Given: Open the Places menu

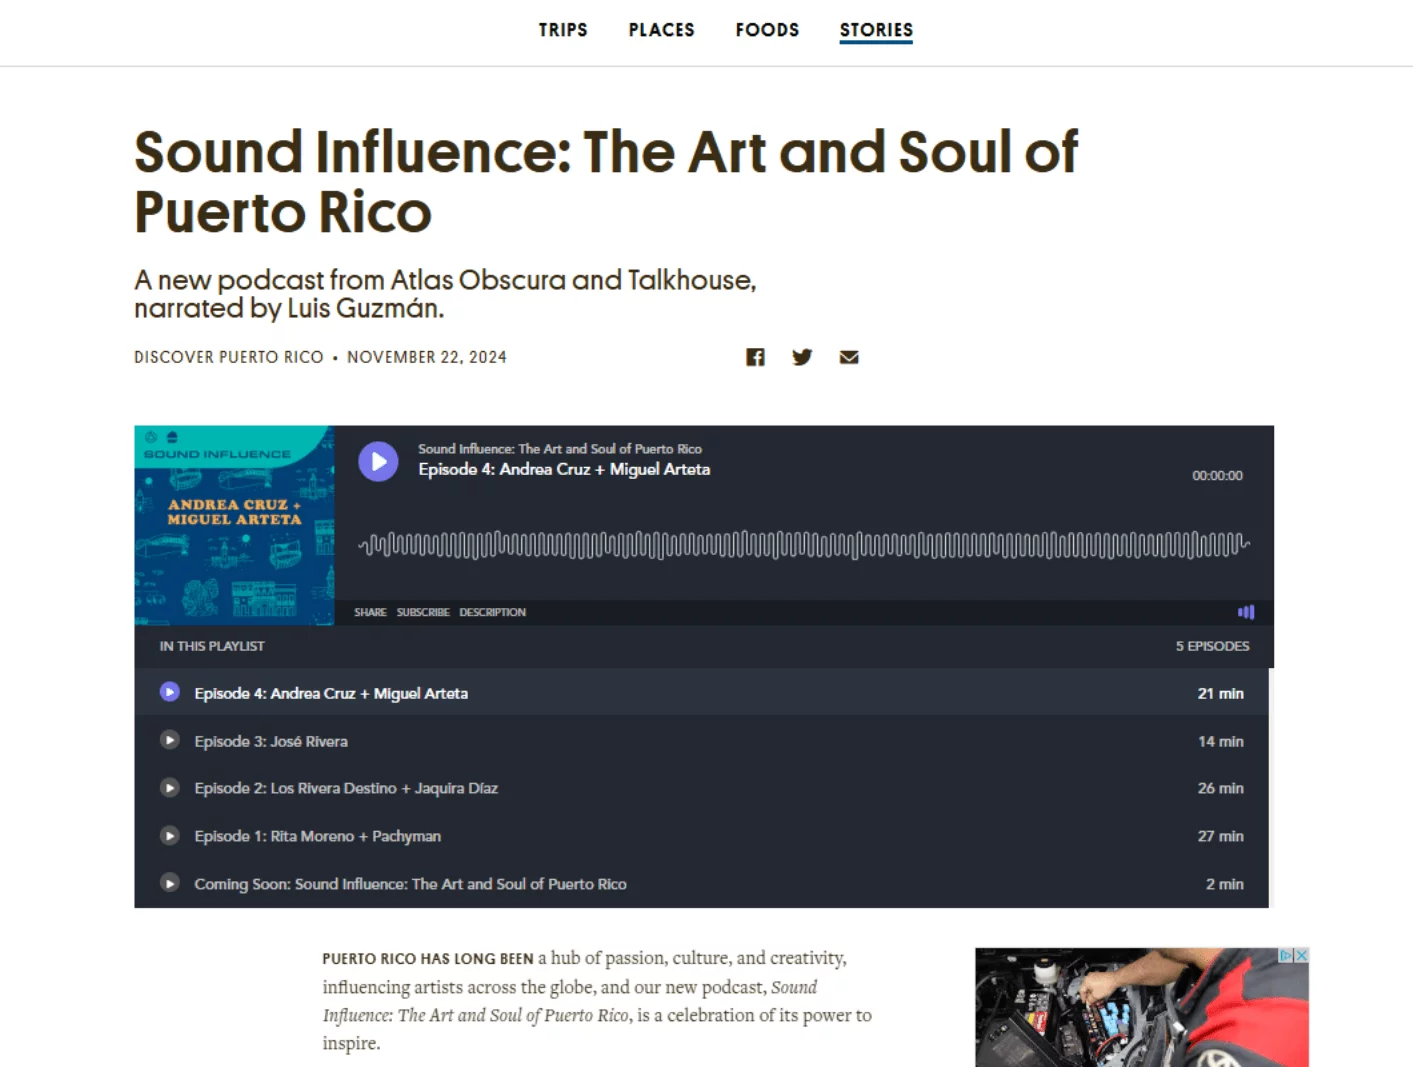Looking at the screenshot, I should 661,30.
